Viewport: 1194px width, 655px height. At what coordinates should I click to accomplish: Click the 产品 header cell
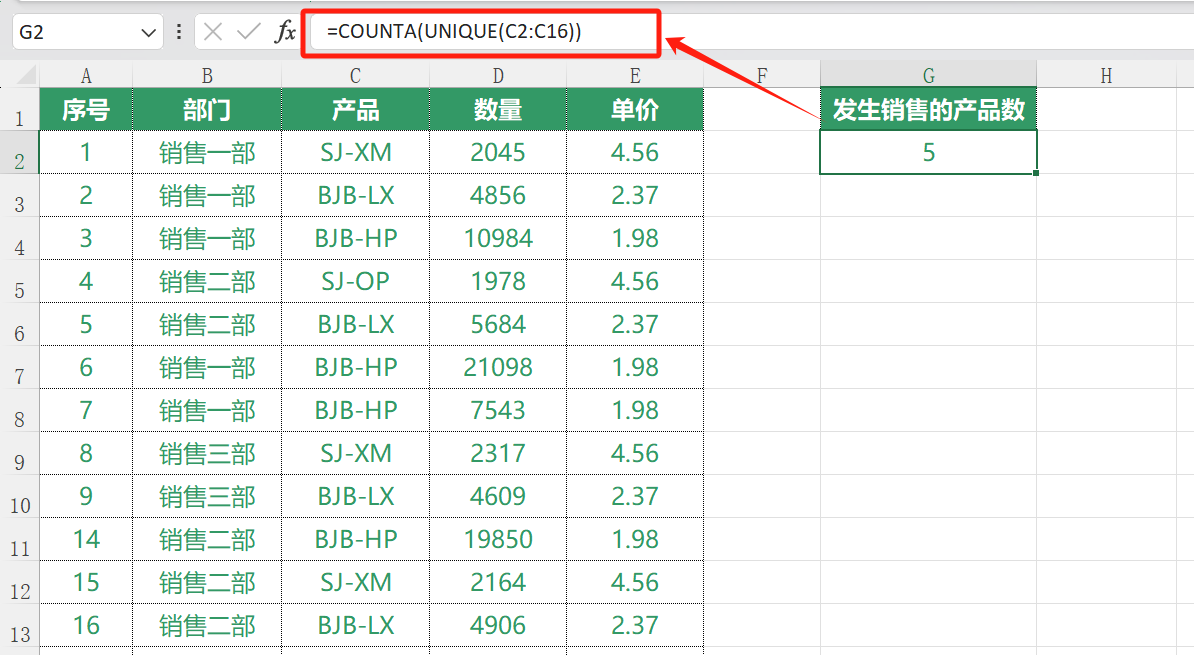[356, 109]
